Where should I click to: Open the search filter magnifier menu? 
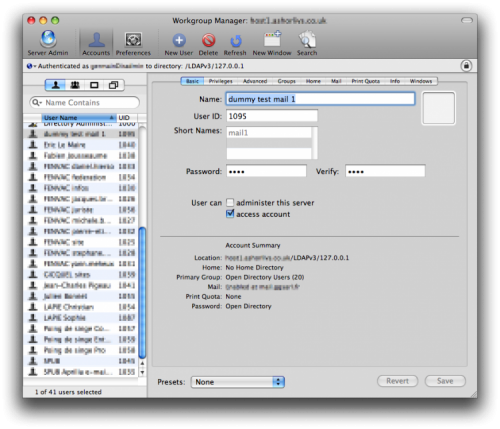coord(37,102)
